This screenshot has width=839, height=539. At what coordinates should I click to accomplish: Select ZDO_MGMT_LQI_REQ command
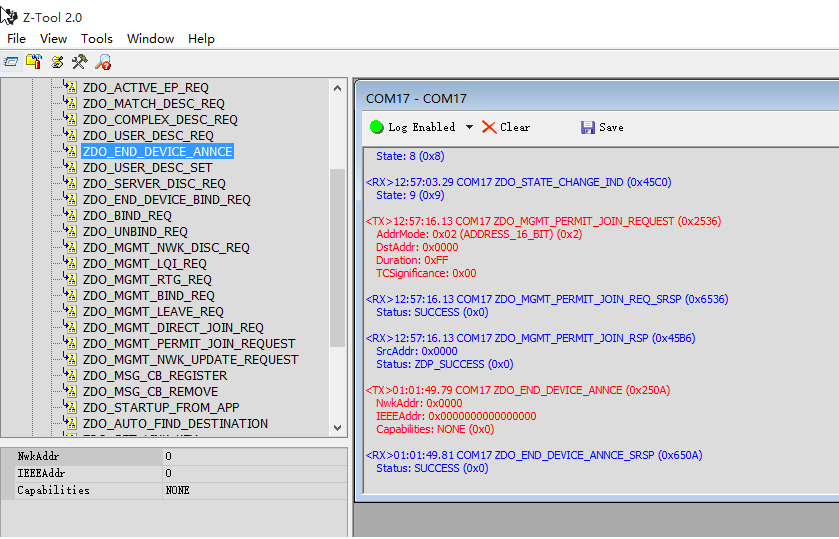(x=144, y=264)
